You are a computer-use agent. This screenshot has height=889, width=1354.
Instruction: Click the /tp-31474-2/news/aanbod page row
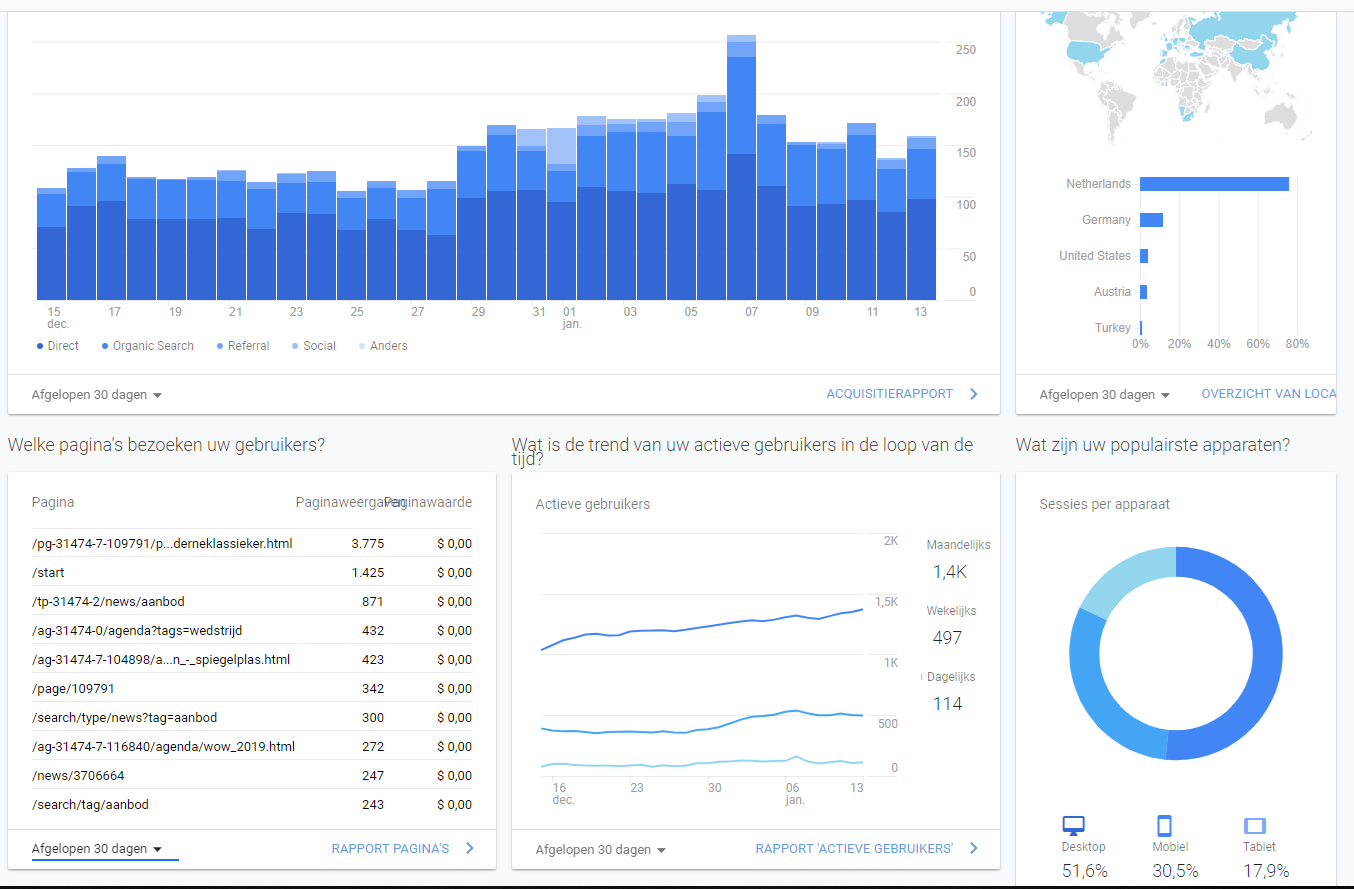252,601
